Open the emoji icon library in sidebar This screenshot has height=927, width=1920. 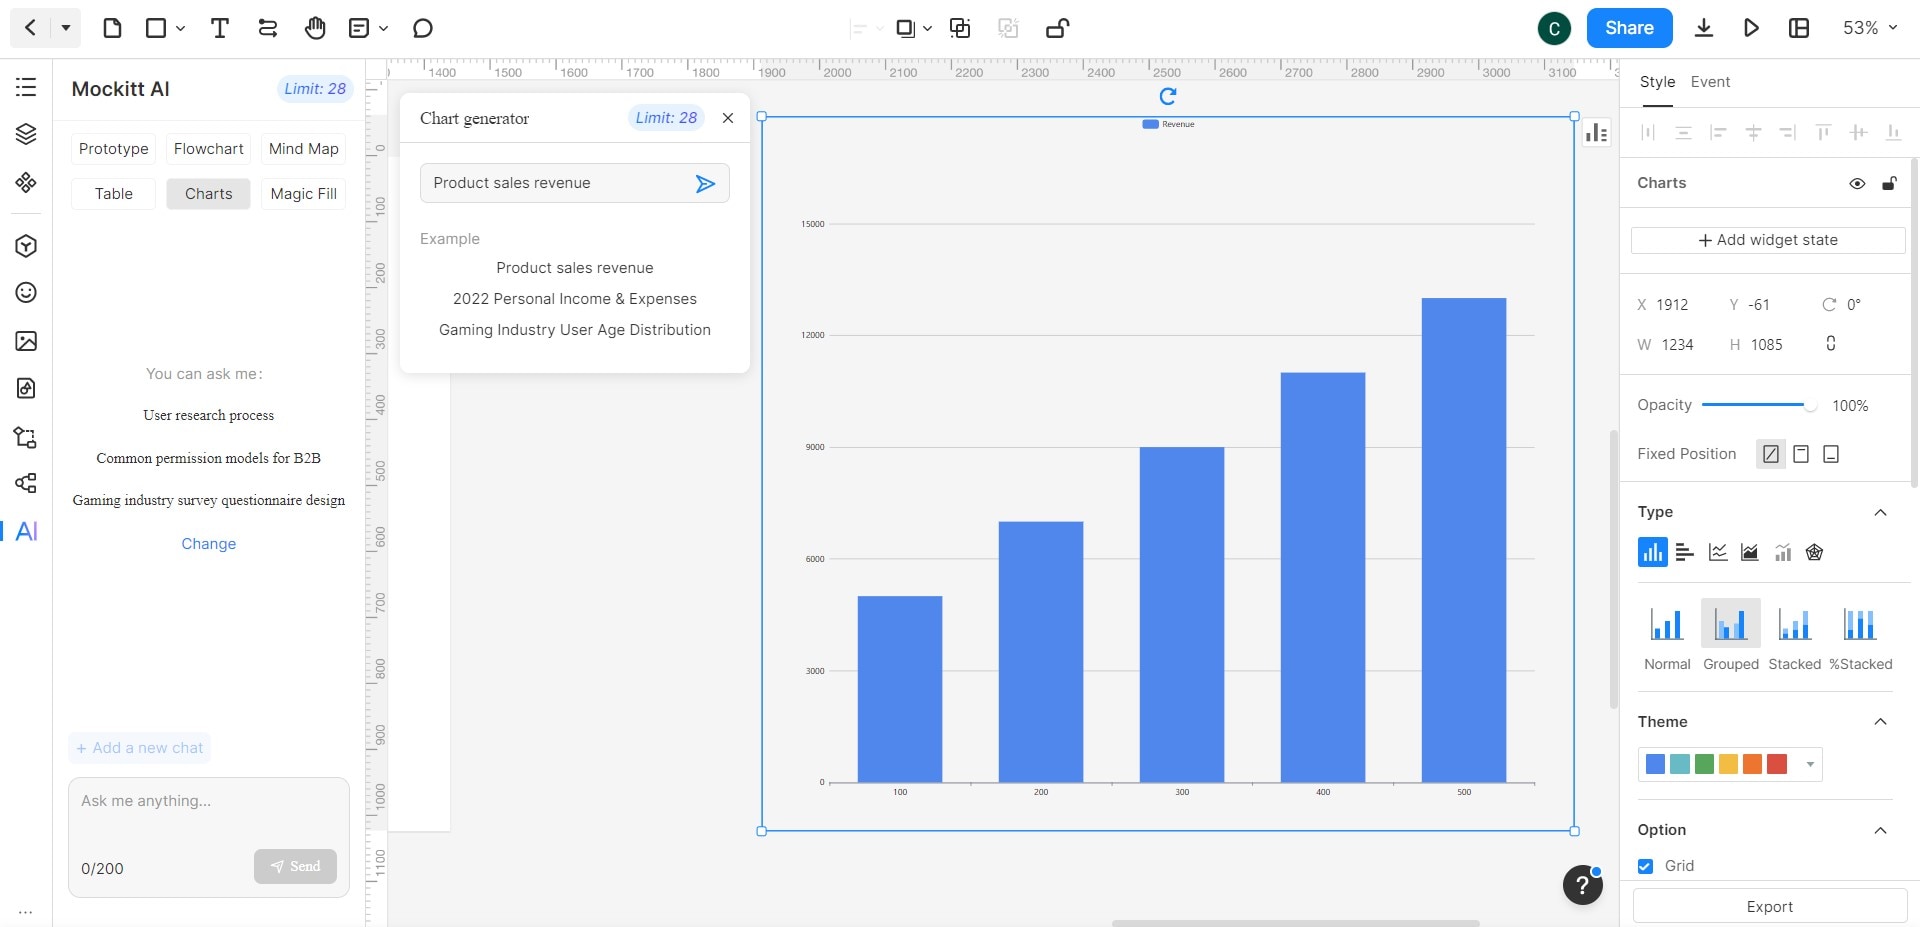pos(26,292)
